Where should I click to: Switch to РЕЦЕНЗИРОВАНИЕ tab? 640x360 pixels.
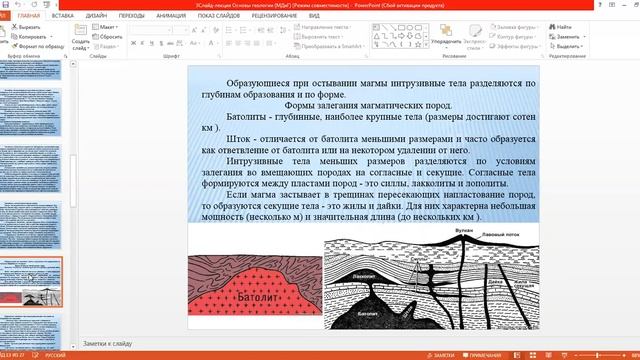click(x=274, y=16)
